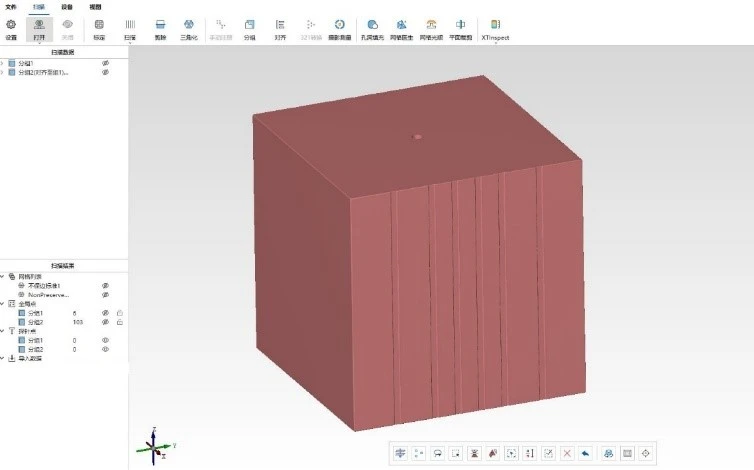Launch the XTInspect tool
754x470 pixels.
pyautogui.click(x=495, y=29)
